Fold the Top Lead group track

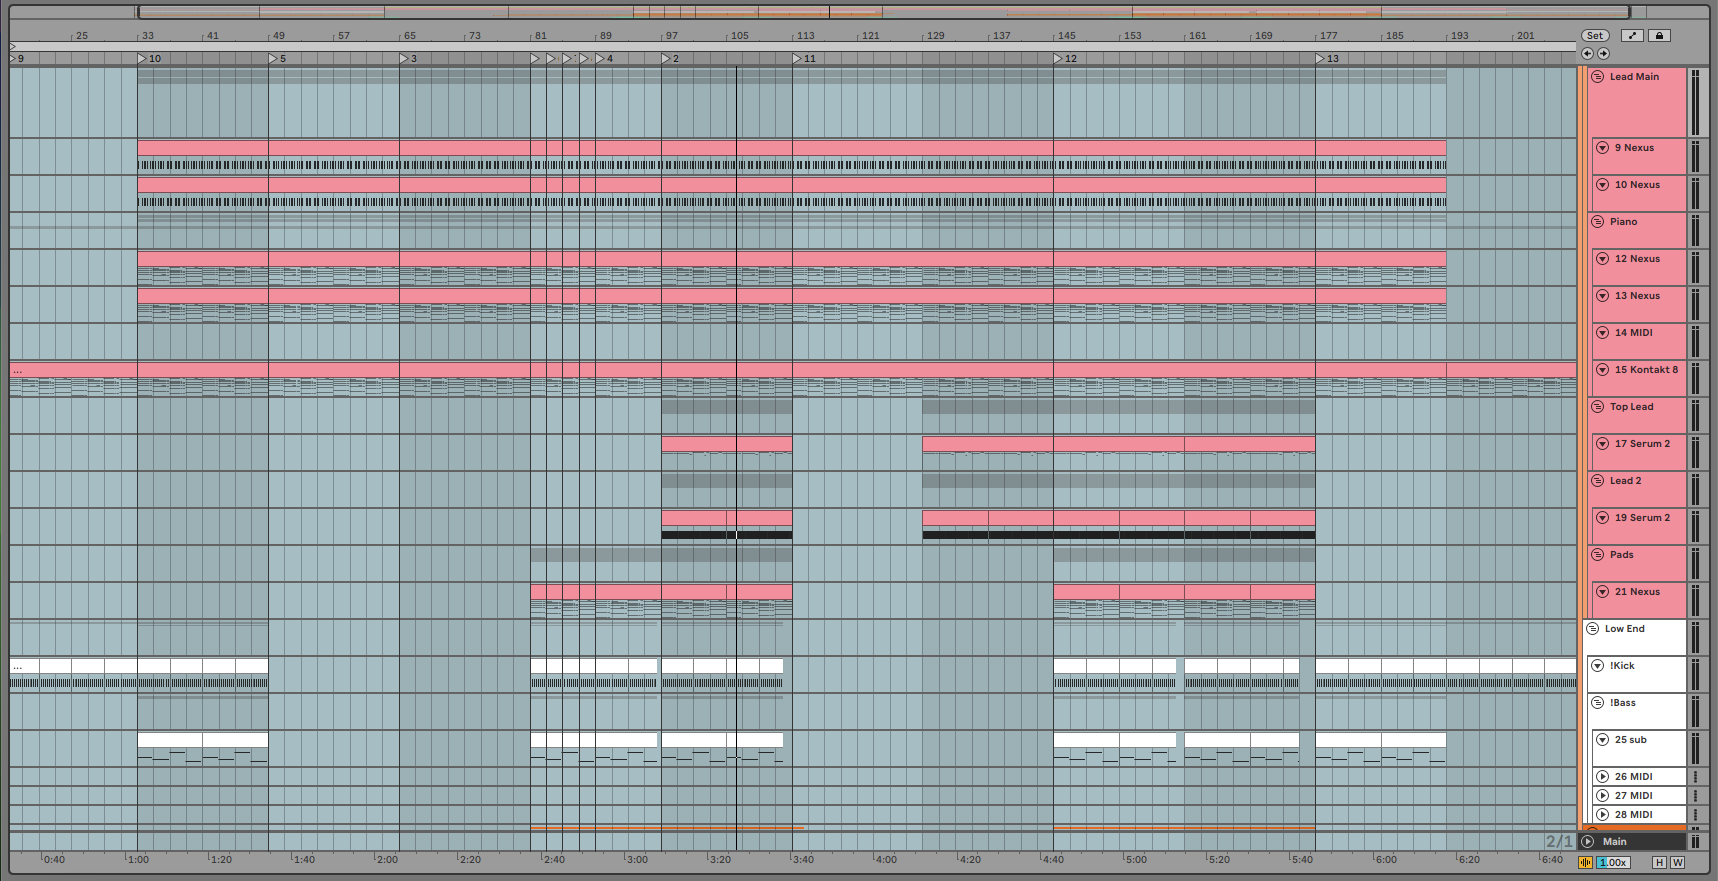[x=1597, y=407]
